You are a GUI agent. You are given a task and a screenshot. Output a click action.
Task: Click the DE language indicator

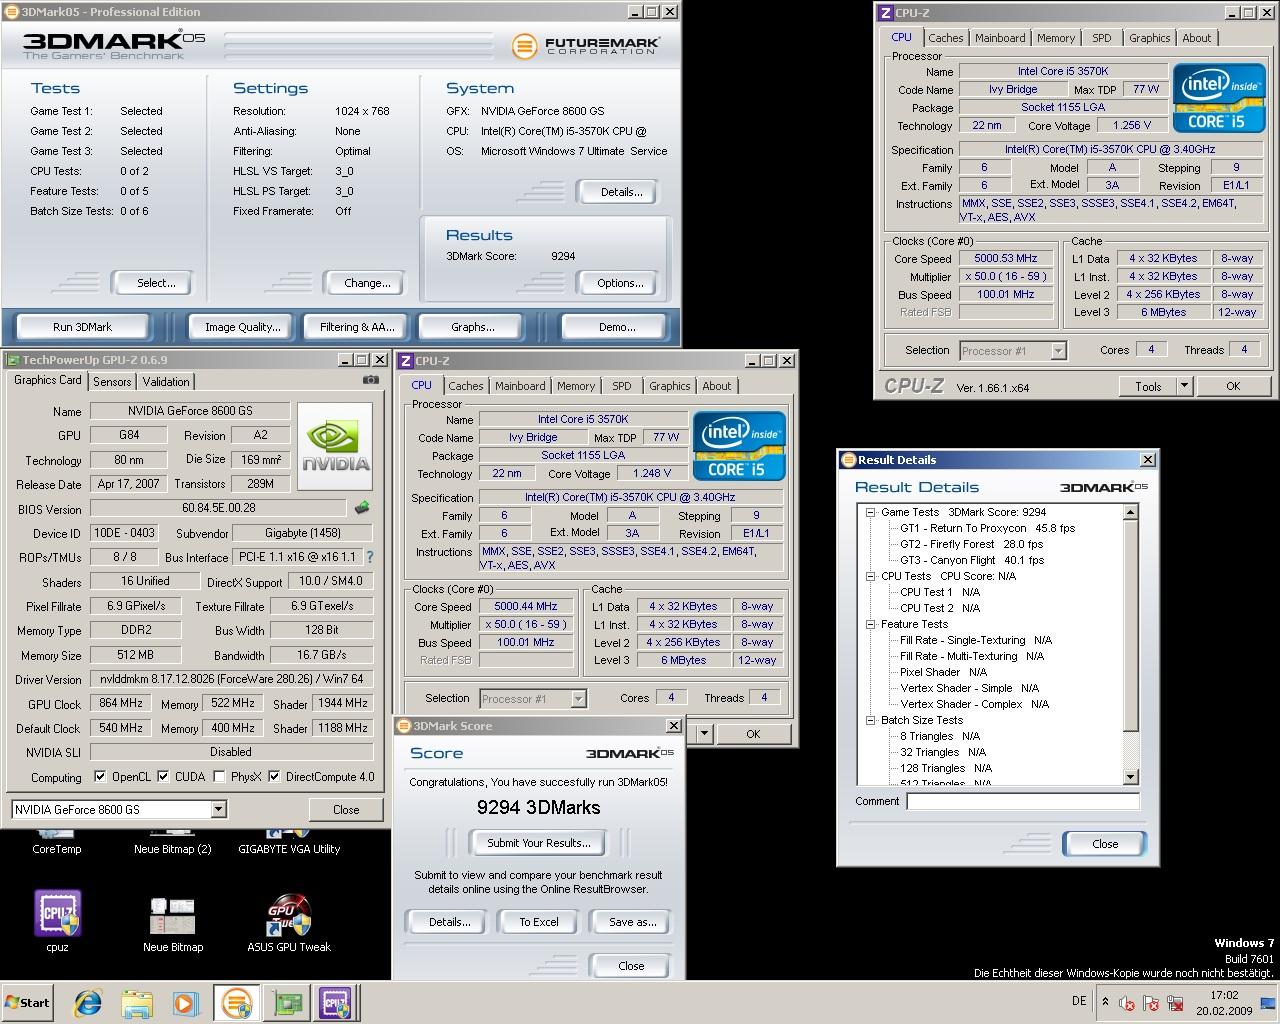(x=1079, y=1001)
